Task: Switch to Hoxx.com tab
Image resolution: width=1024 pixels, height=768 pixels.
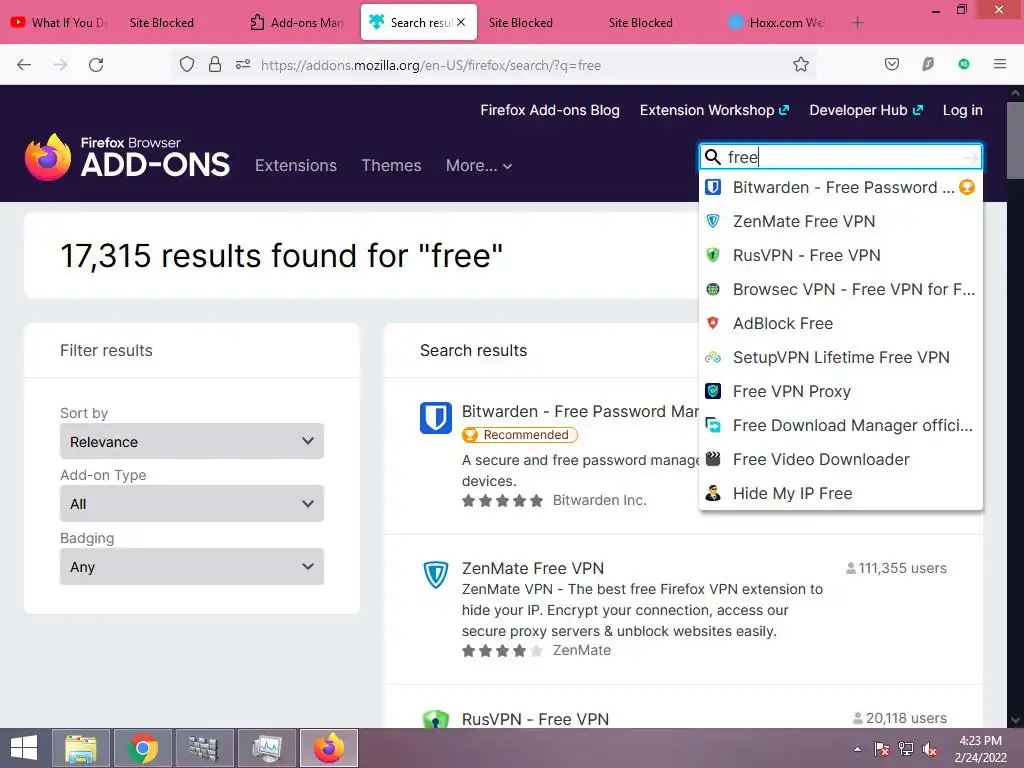Action: point(777,23)
